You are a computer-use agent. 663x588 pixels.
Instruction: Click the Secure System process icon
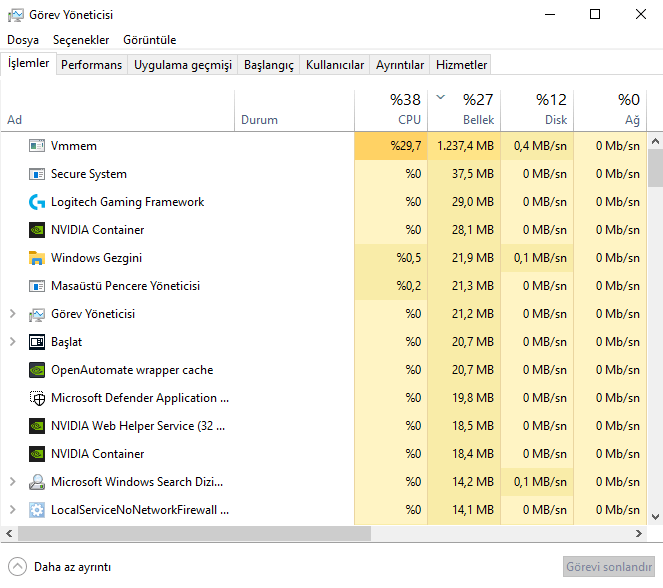click(x=37, y=174)
